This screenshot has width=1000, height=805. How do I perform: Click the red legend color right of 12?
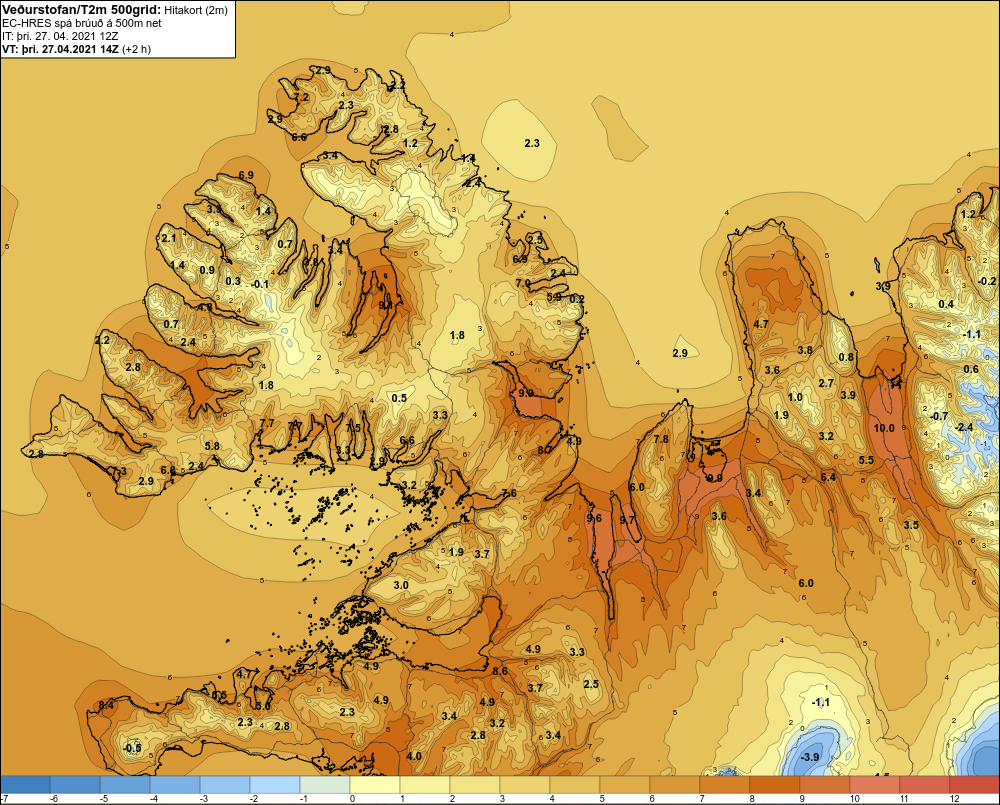pyautogui.click(x=974, y=785)
